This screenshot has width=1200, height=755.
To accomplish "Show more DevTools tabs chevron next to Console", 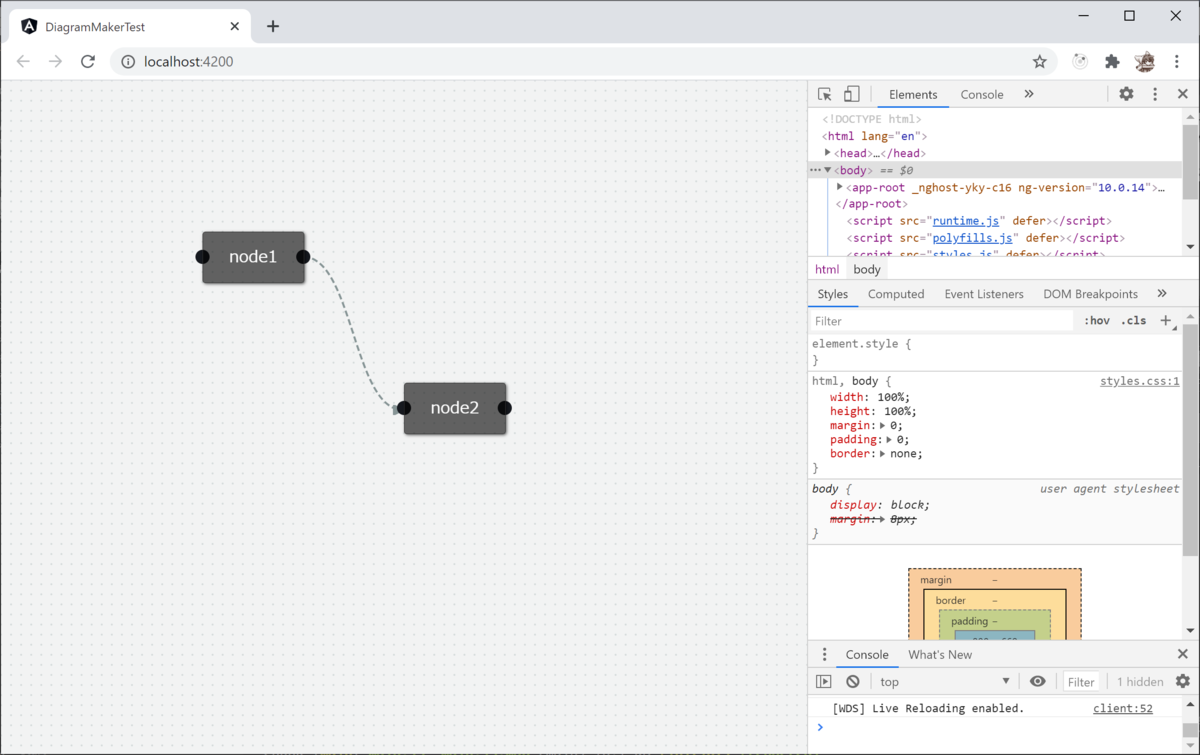I will coord(1029,94).
